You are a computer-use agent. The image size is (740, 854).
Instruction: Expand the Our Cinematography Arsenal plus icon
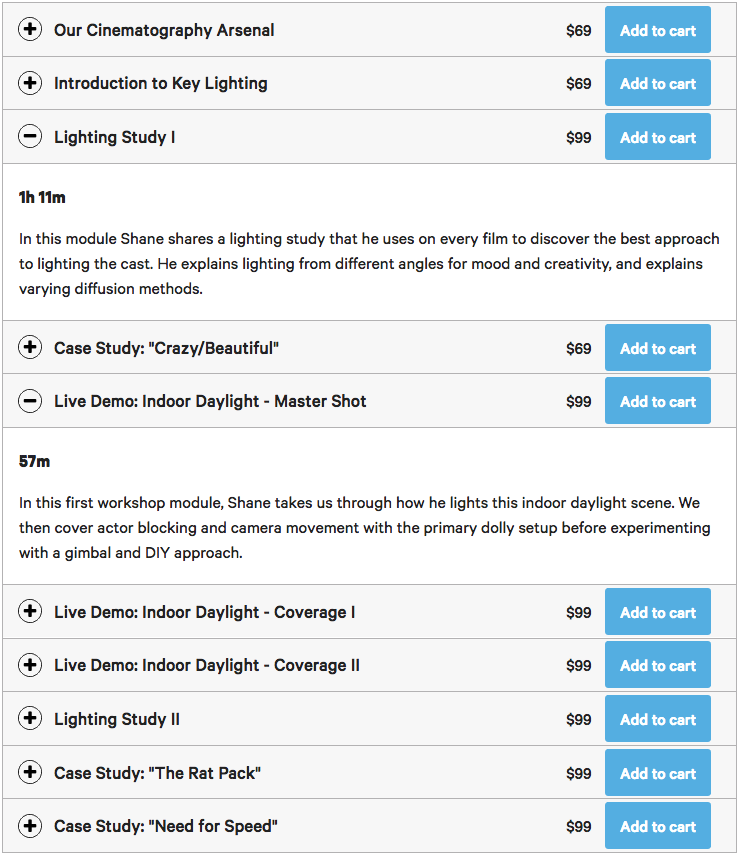[30, 30]
